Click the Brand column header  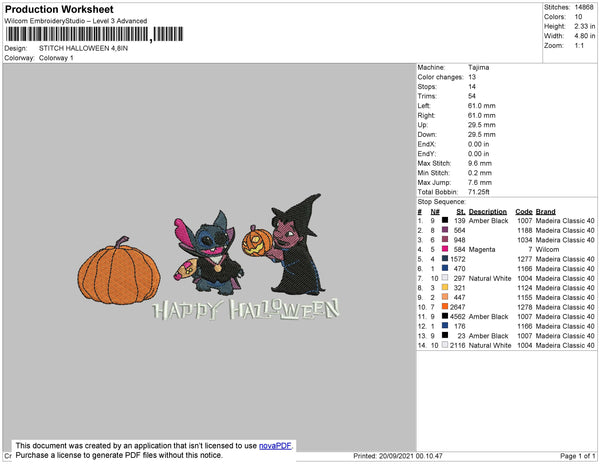point(546,212)
